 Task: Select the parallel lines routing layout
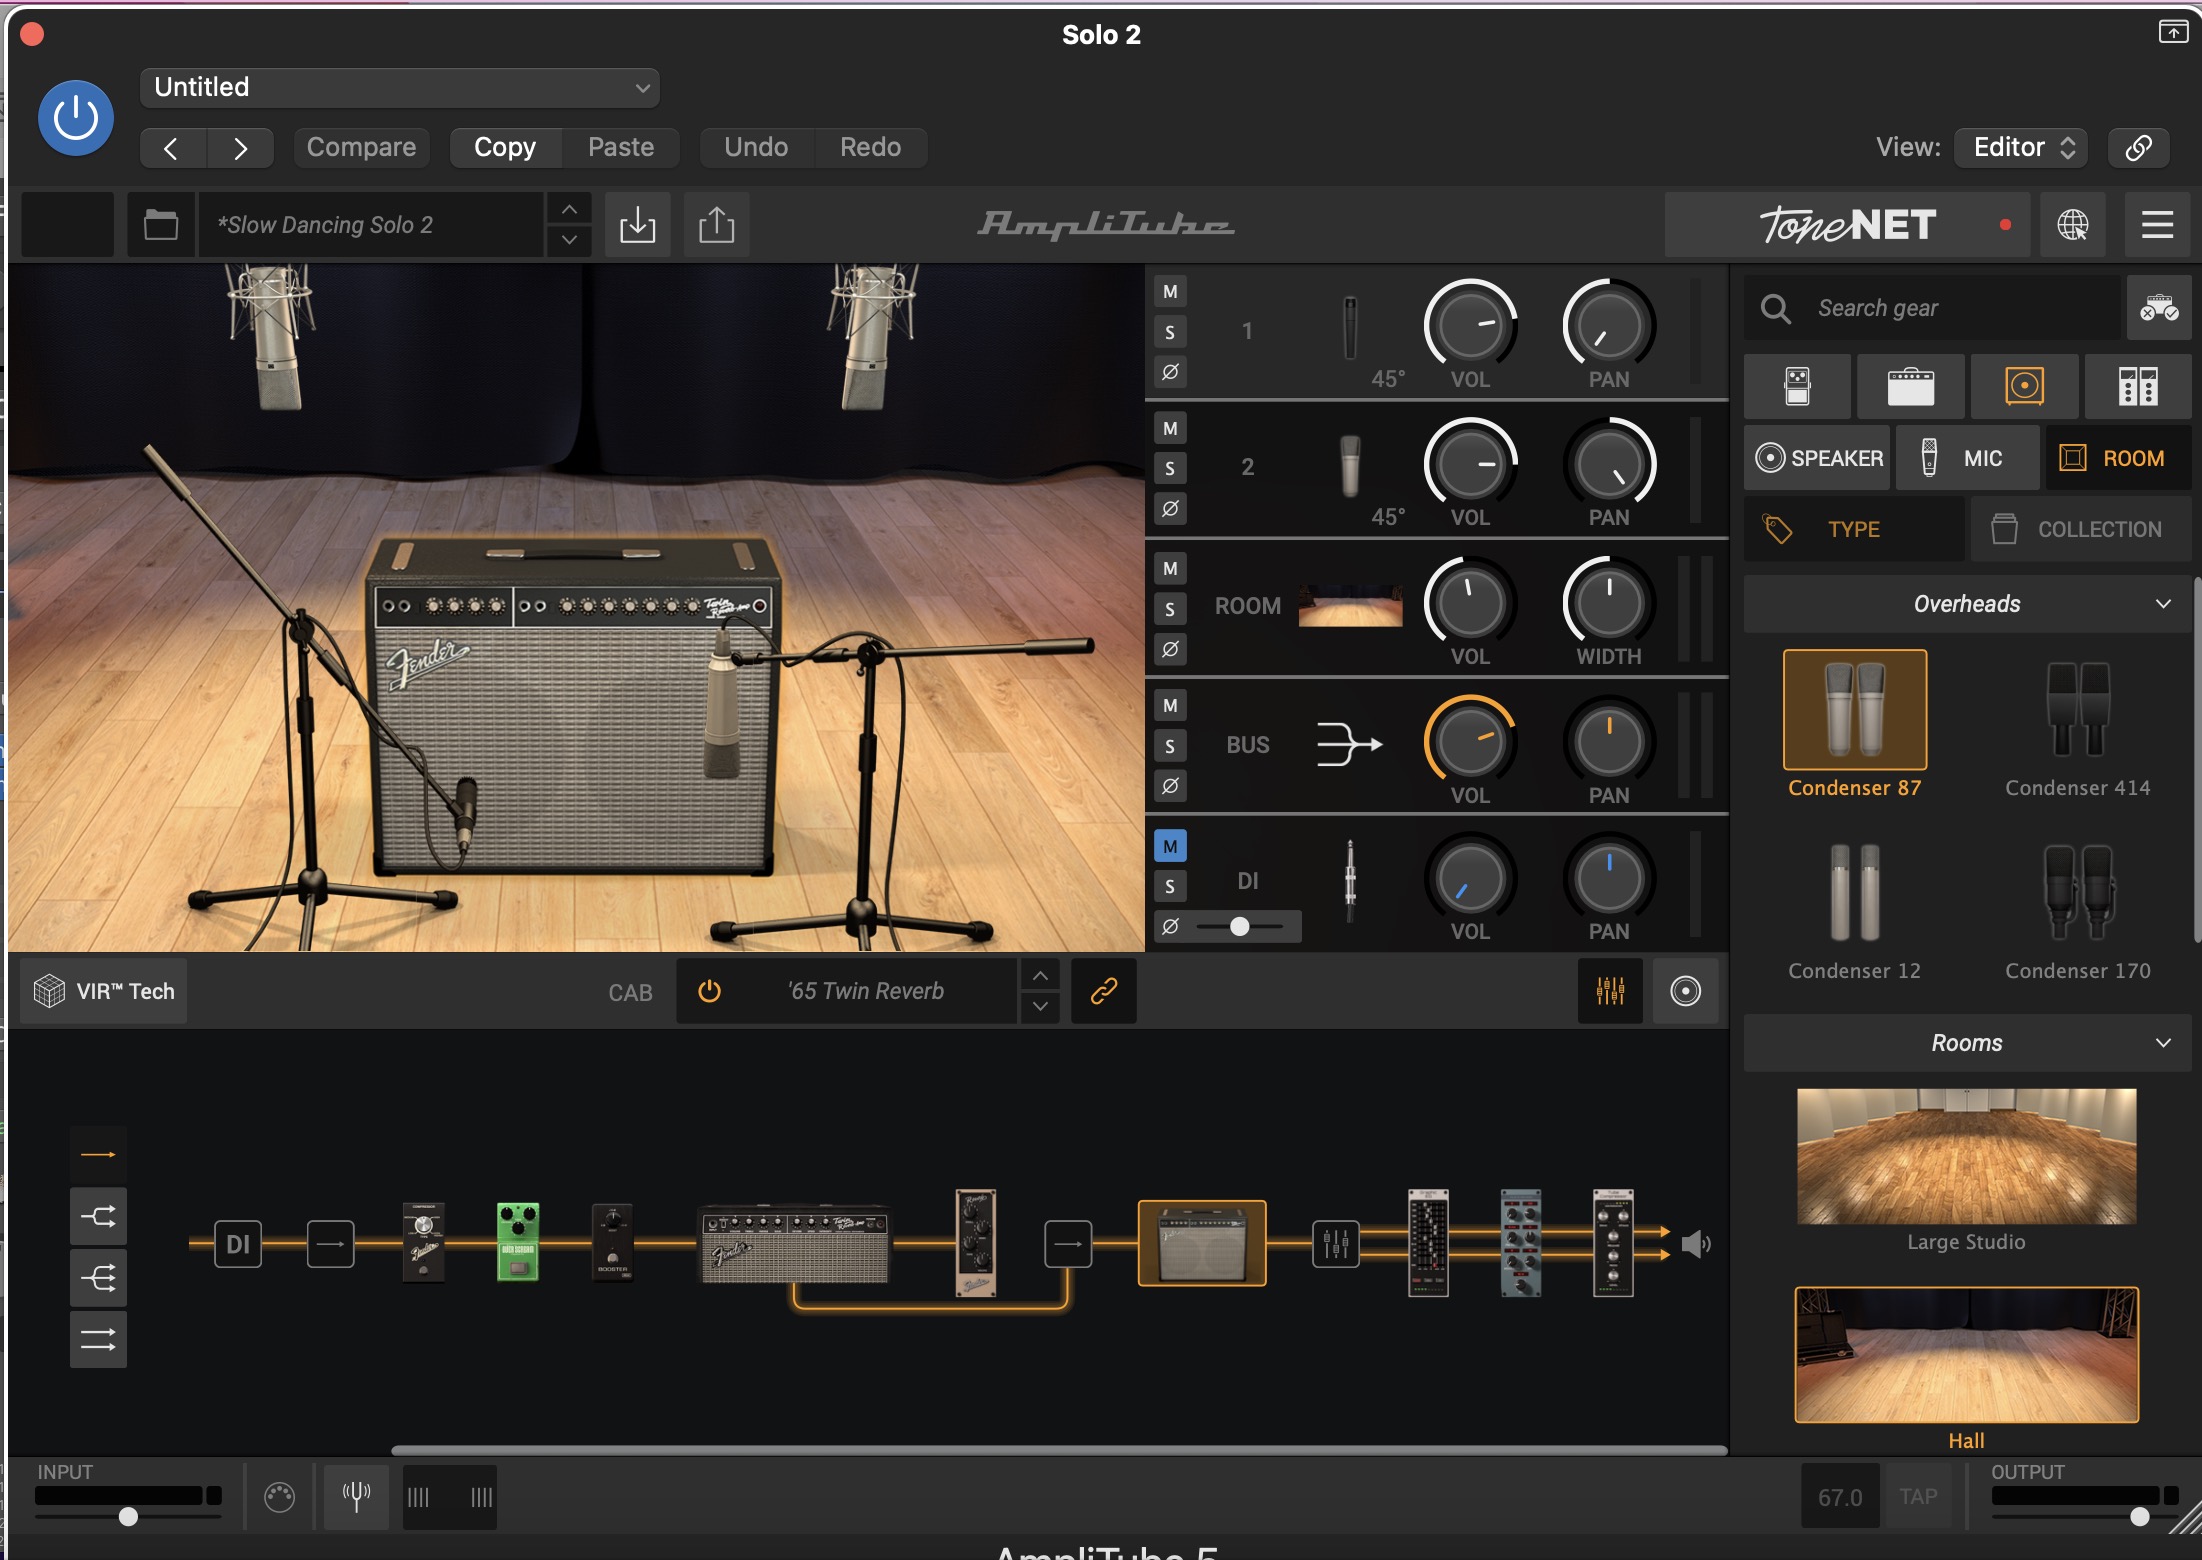[98, 1340]
